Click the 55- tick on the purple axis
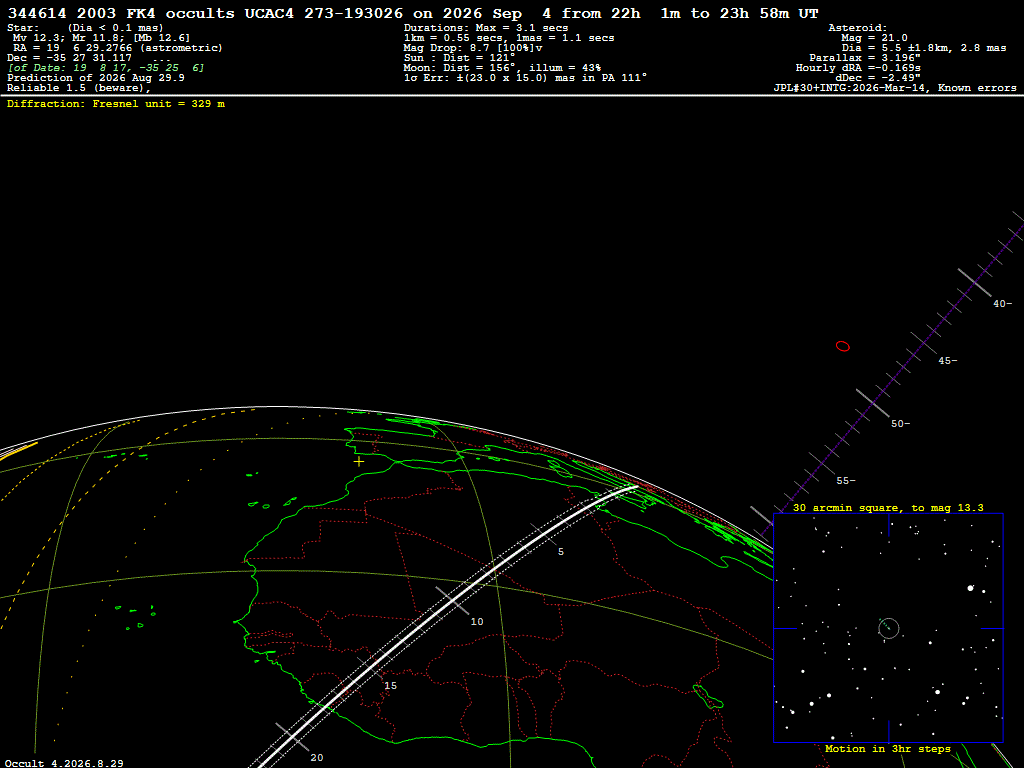 coord(846,481)
